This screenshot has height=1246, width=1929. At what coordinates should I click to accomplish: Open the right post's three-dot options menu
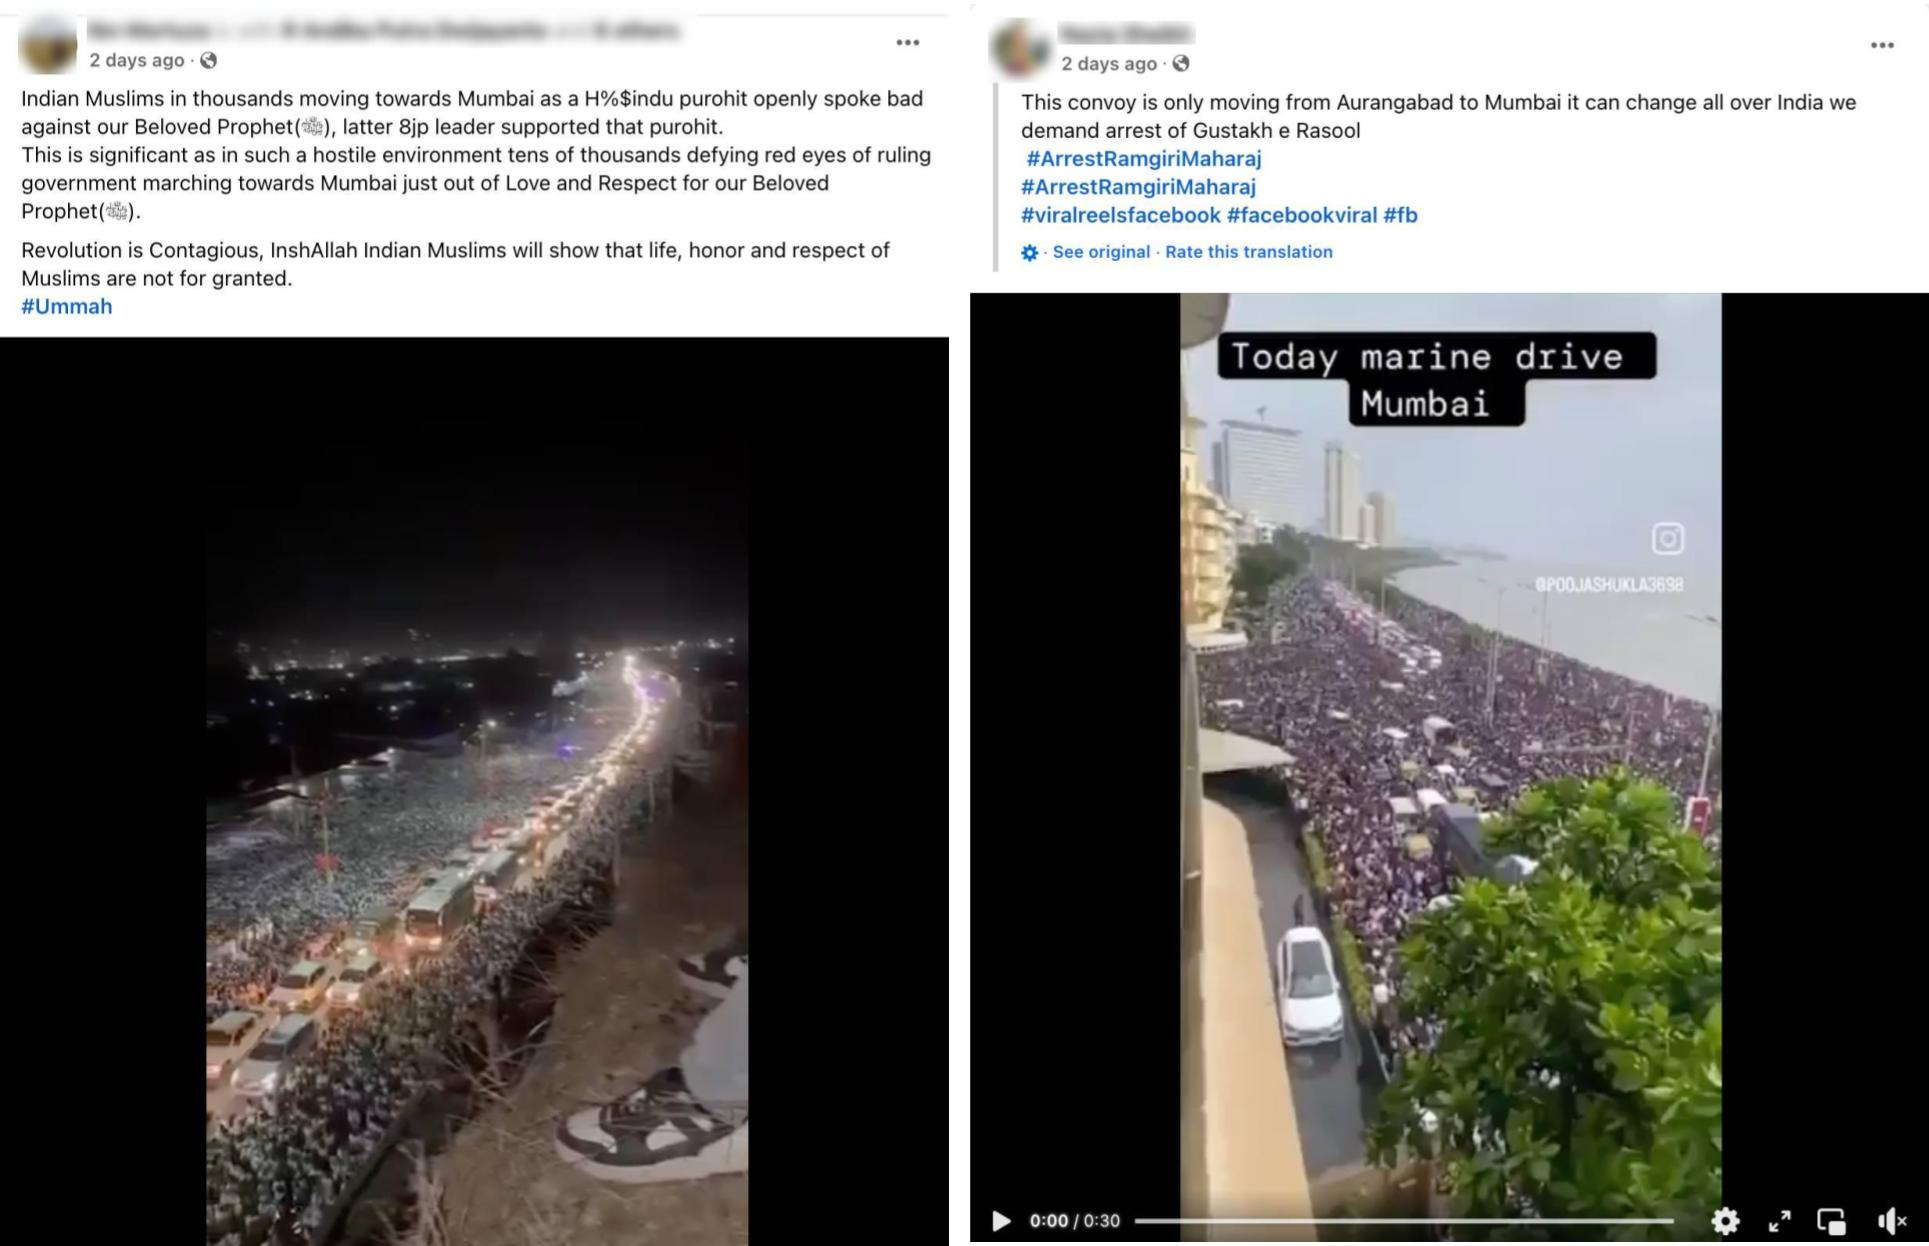(x=1882, y=46)
